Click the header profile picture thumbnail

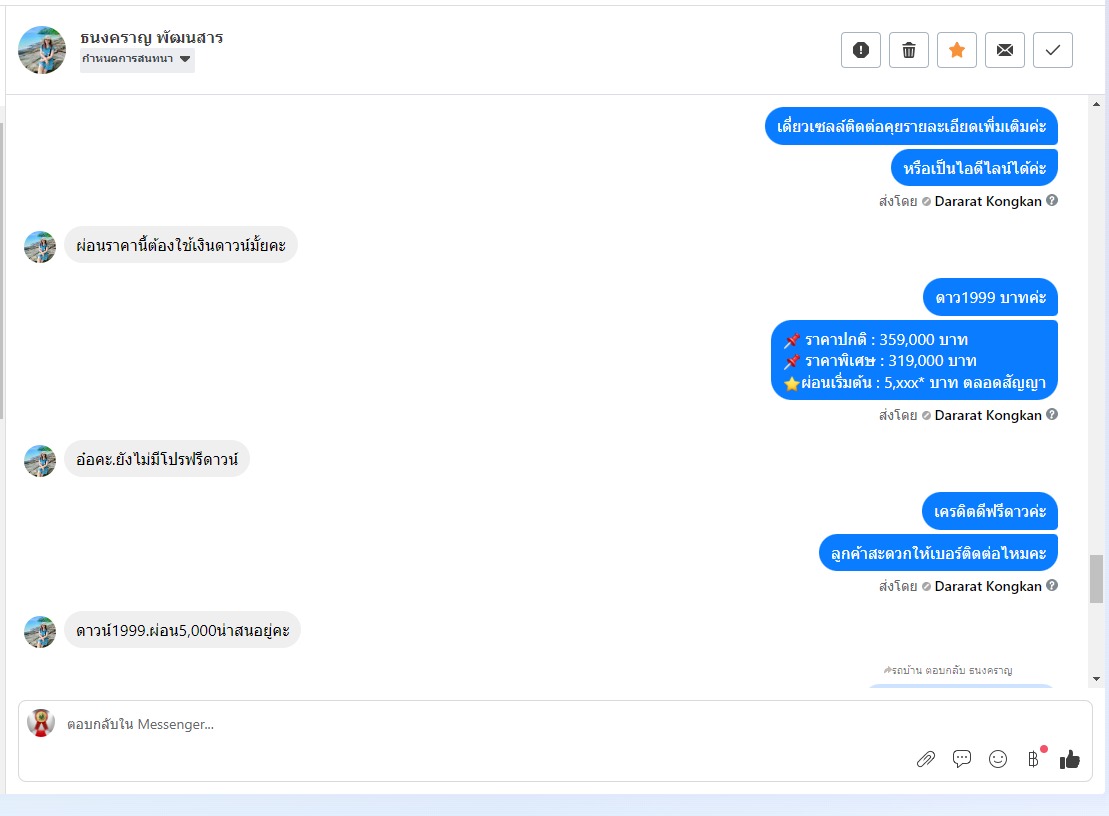tap(42, 50)
